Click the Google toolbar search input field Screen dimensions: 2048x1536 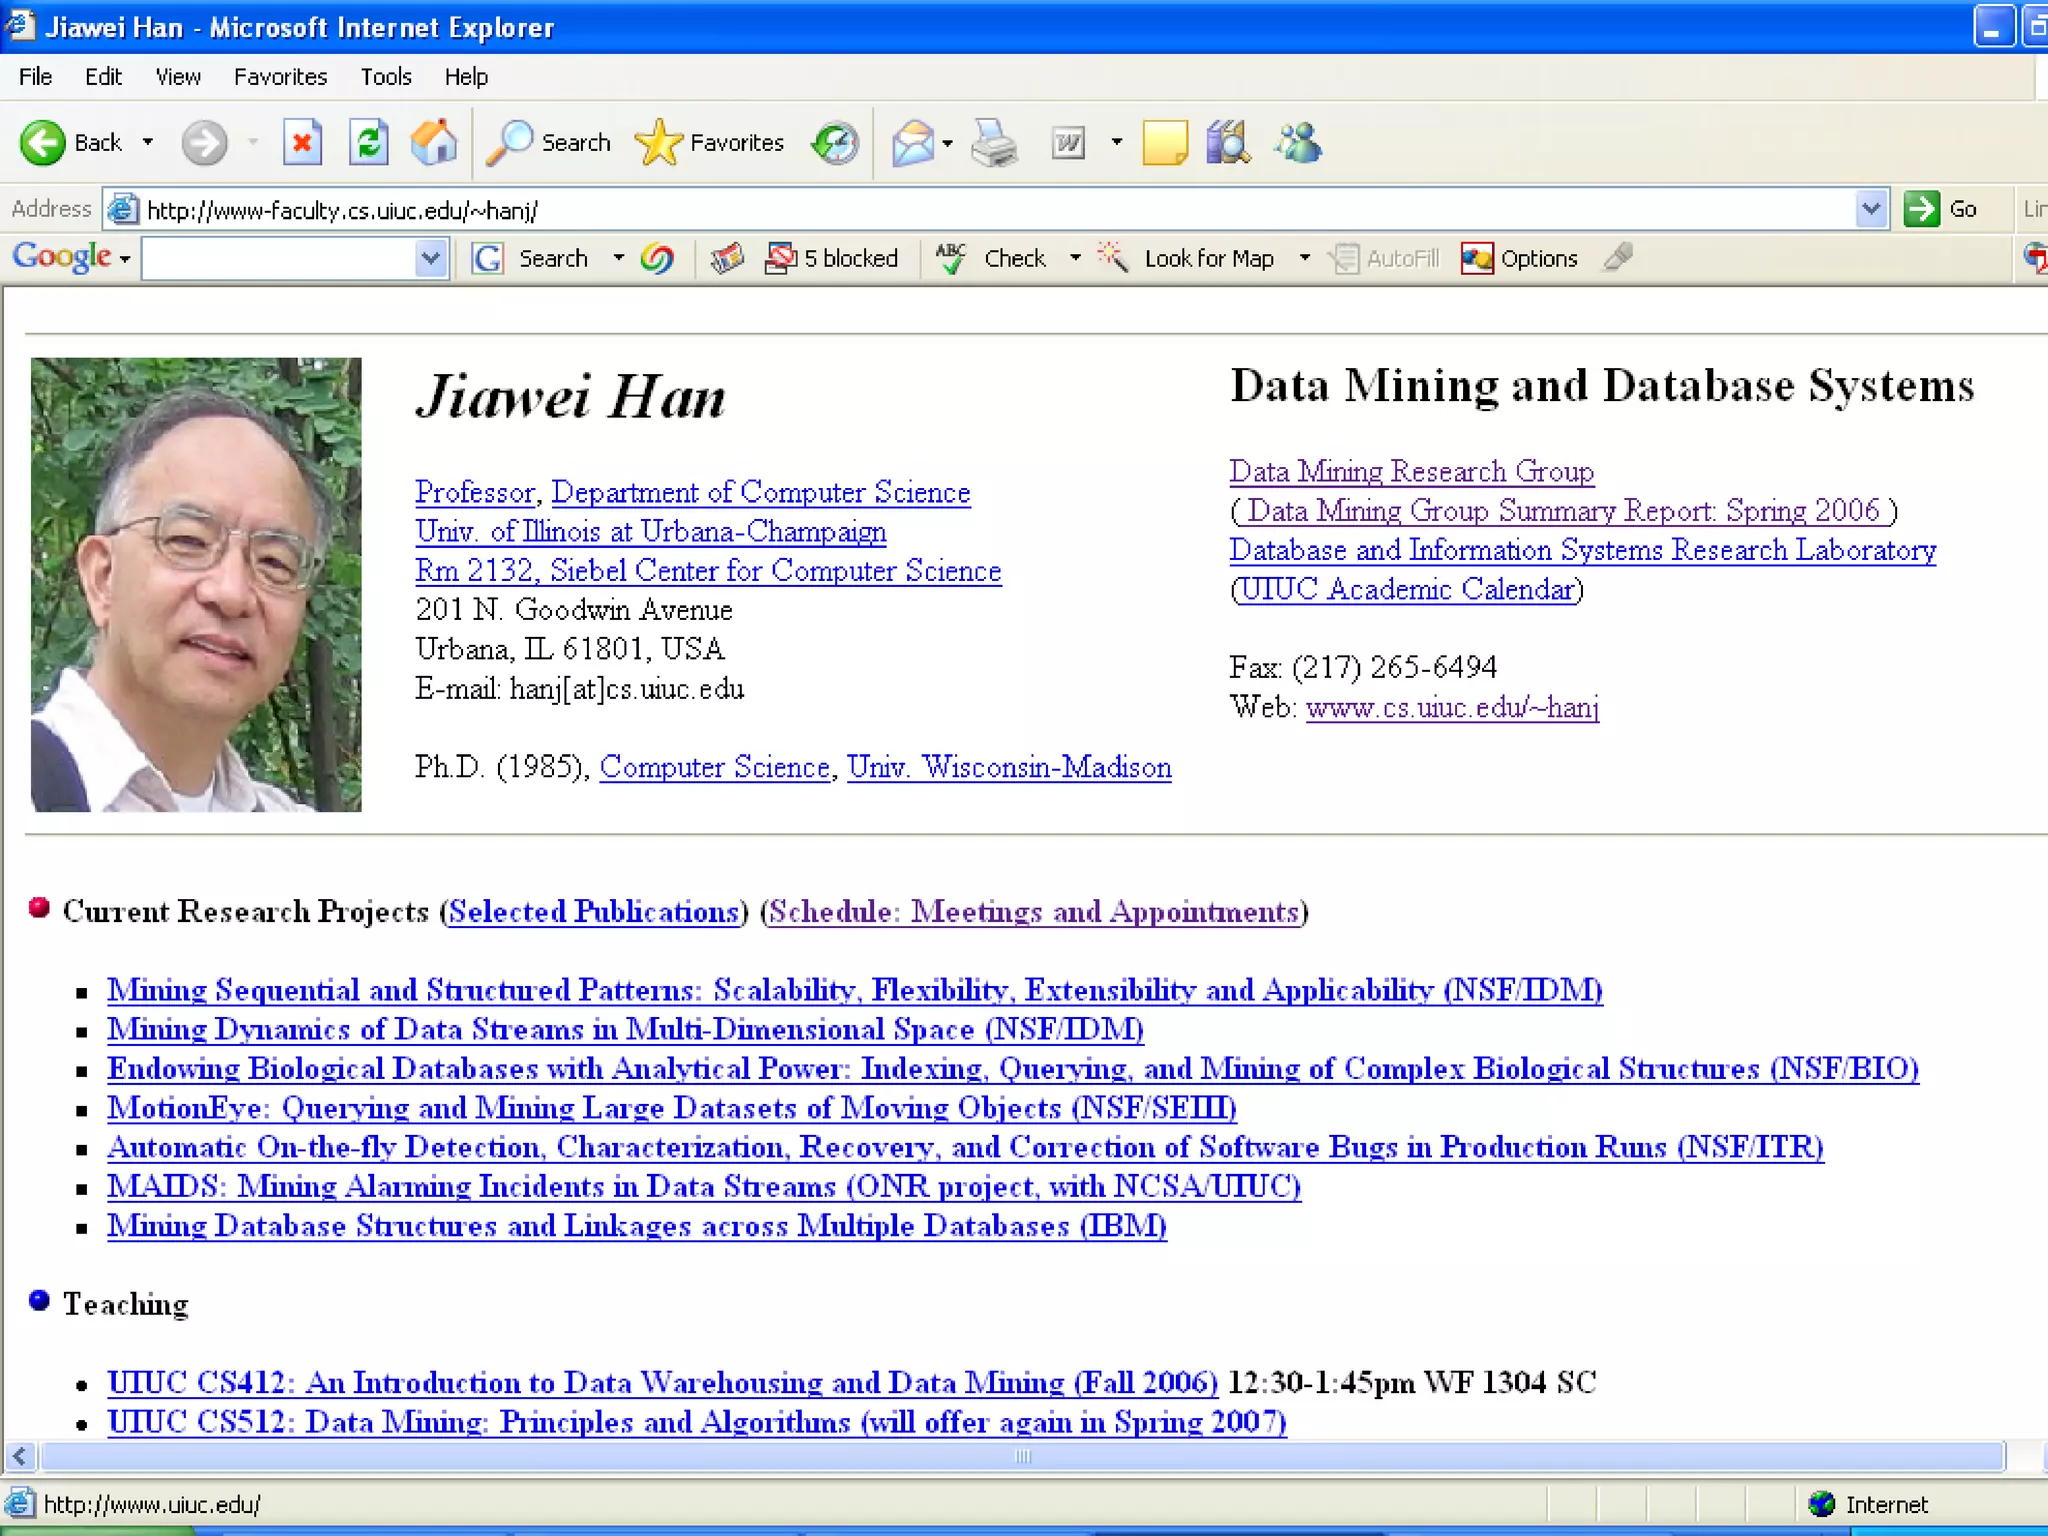(x=279, y=259)
